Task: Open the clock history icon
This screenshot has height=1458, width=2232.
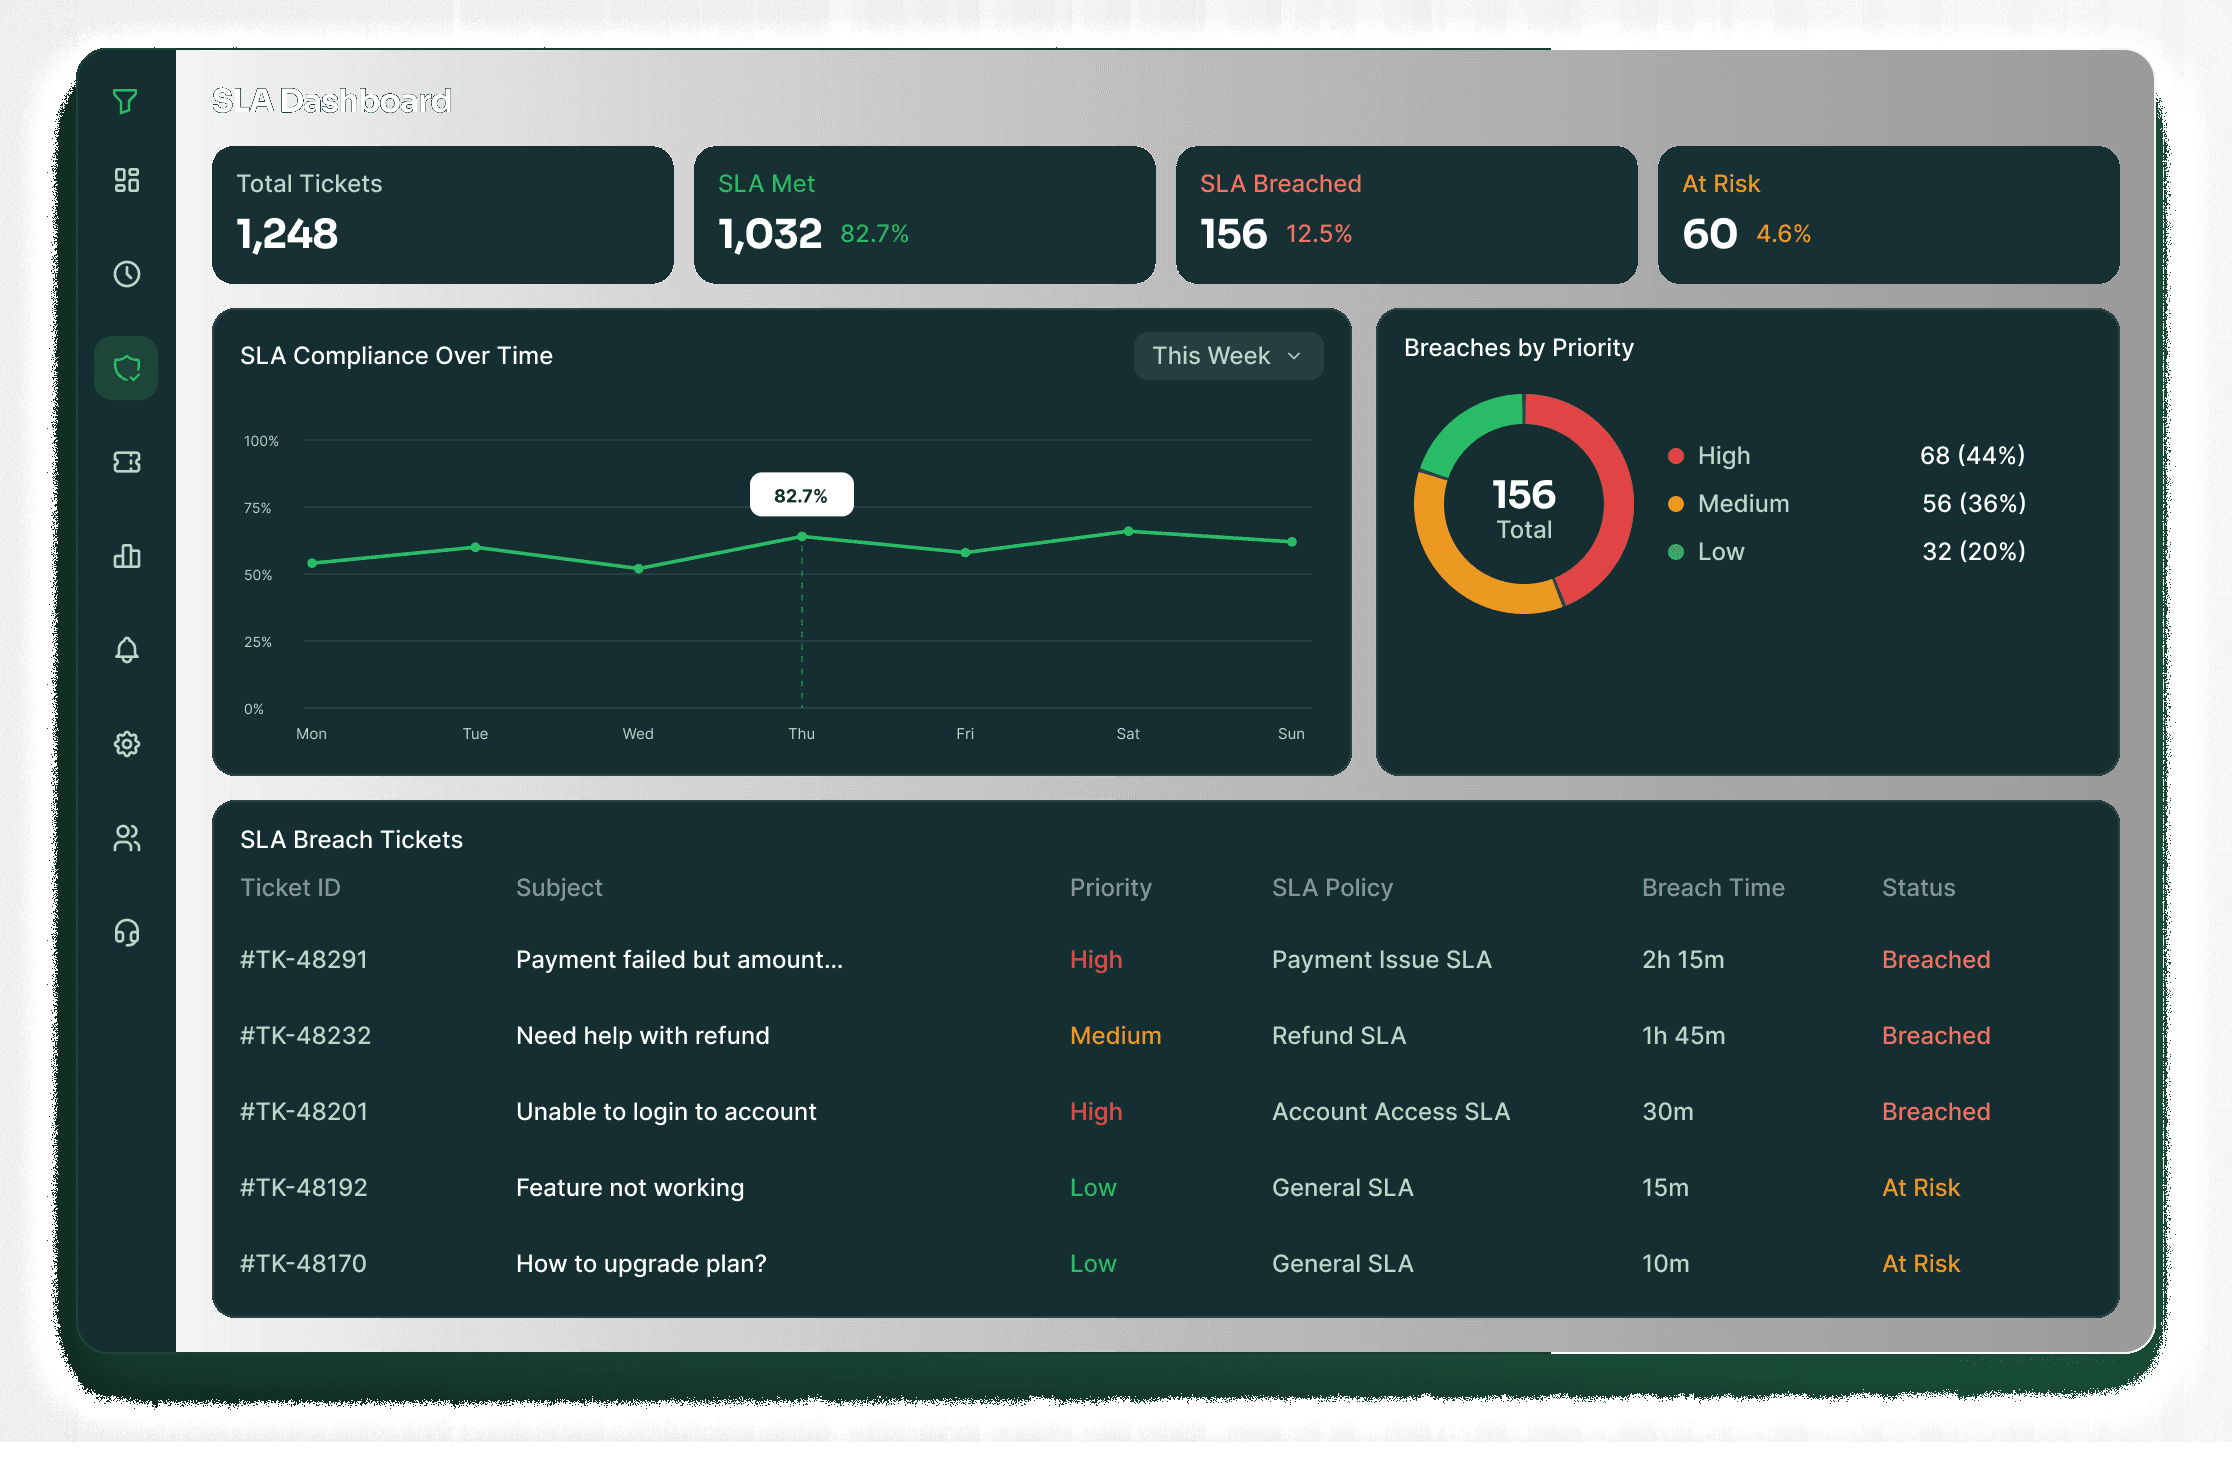Action: coord(126,274)
